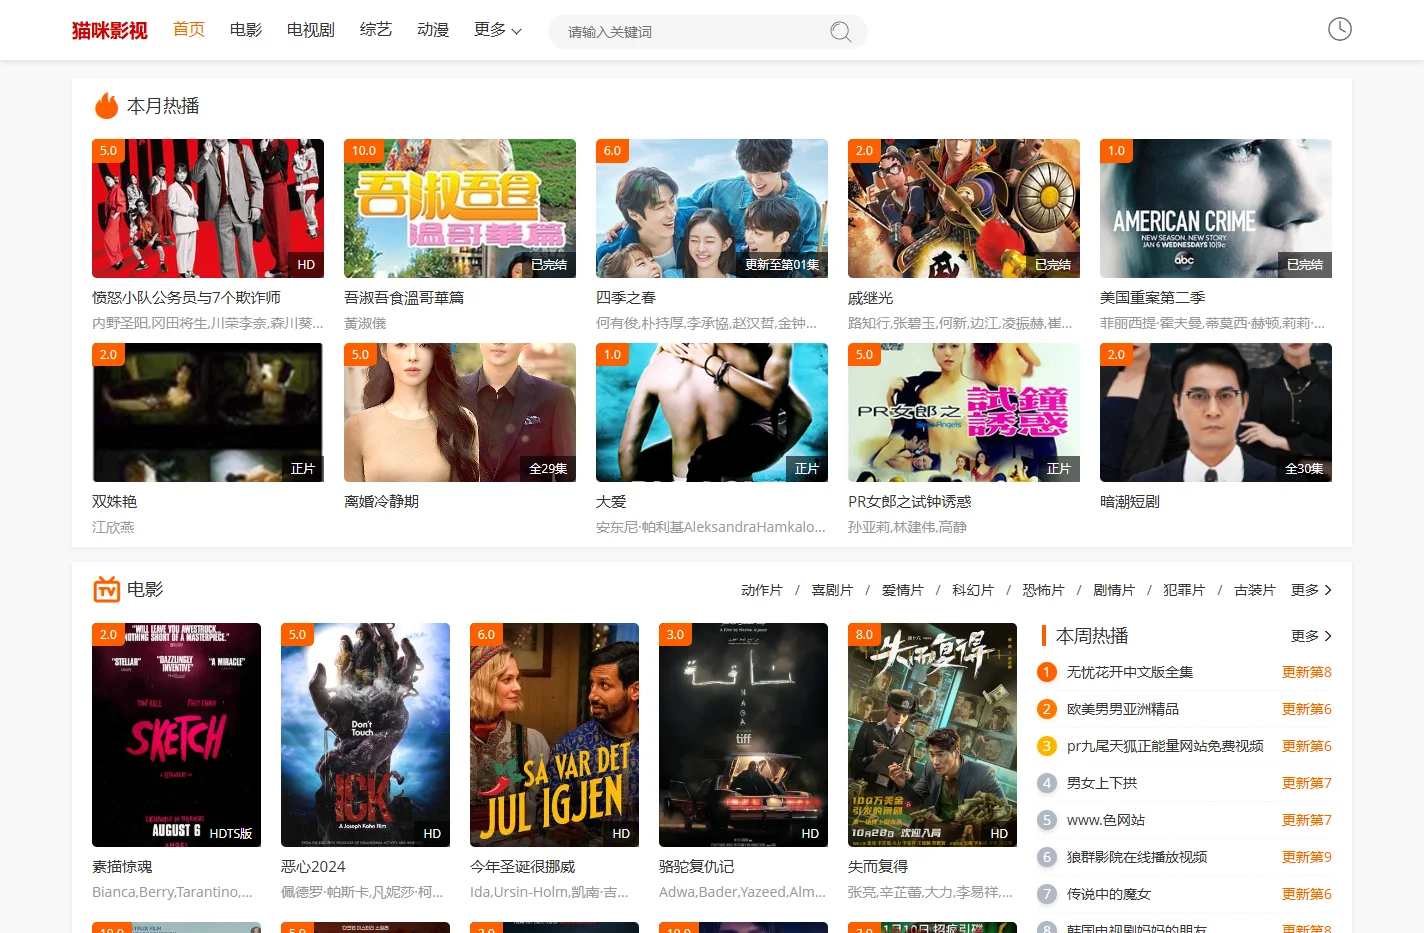Open rank 1 item 无忧花开中文版全集

1129,672
